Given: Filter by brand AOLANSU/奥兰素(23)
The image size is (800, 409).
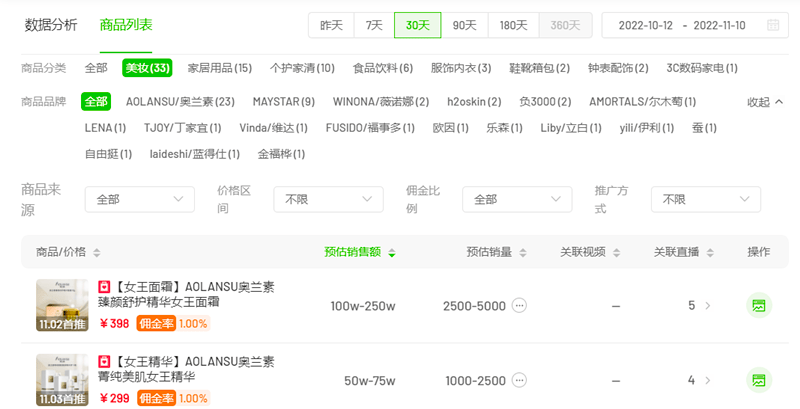Looking at the screenshot, I should point(180,102).
